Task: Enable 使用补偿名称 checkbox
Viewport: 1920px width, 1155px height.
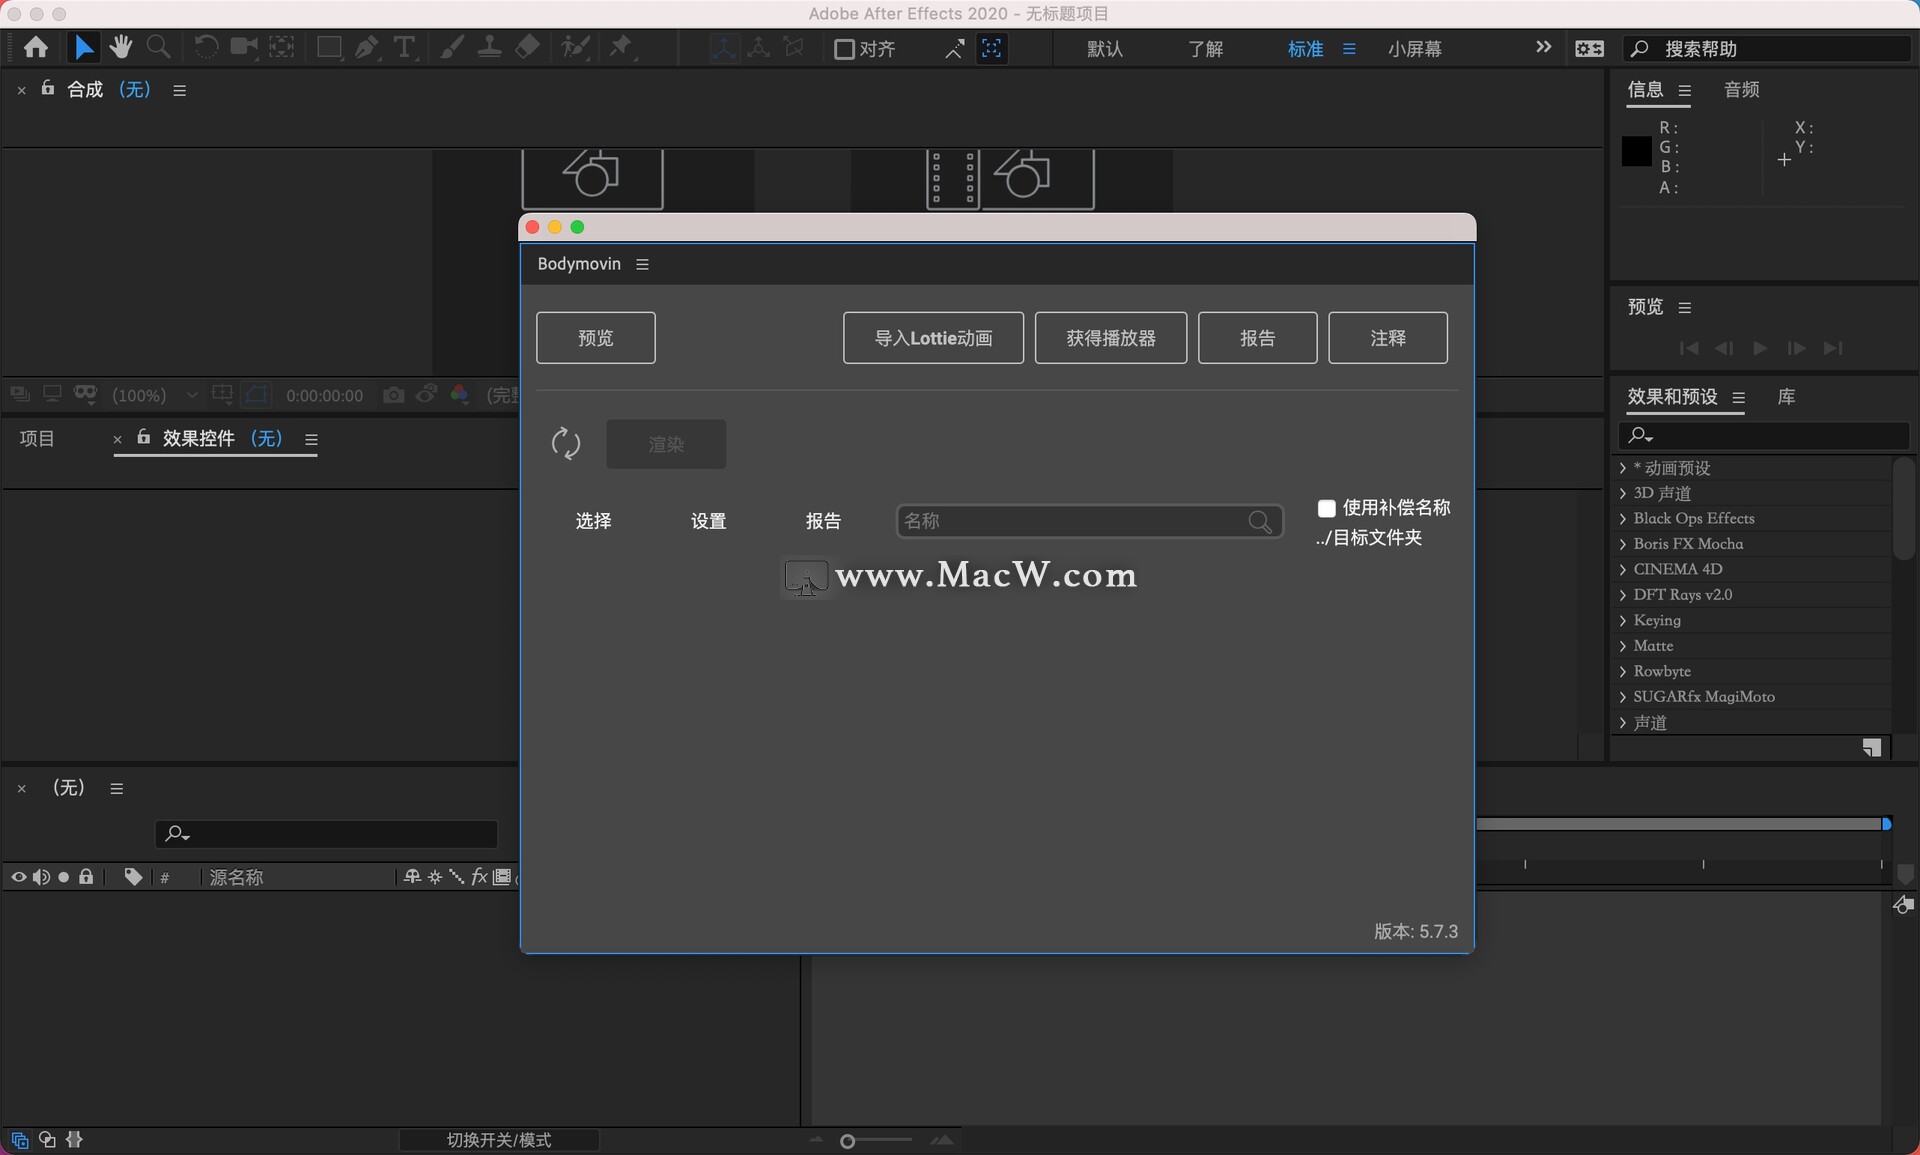Action: point(1323,509)
